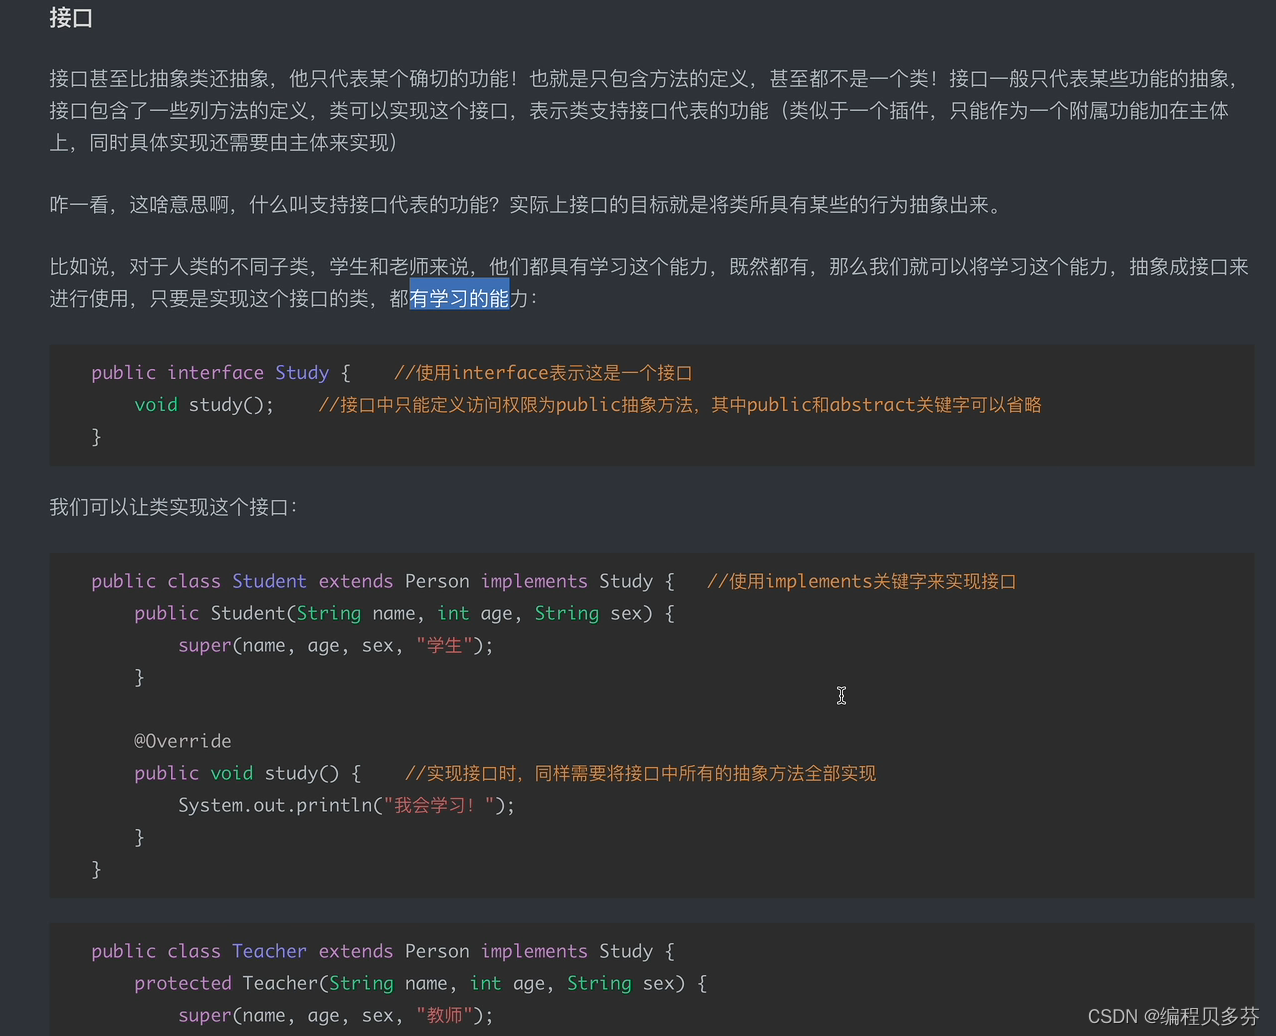Click the constructor line "public Student(String name, int age, String sex) {"

404,614
